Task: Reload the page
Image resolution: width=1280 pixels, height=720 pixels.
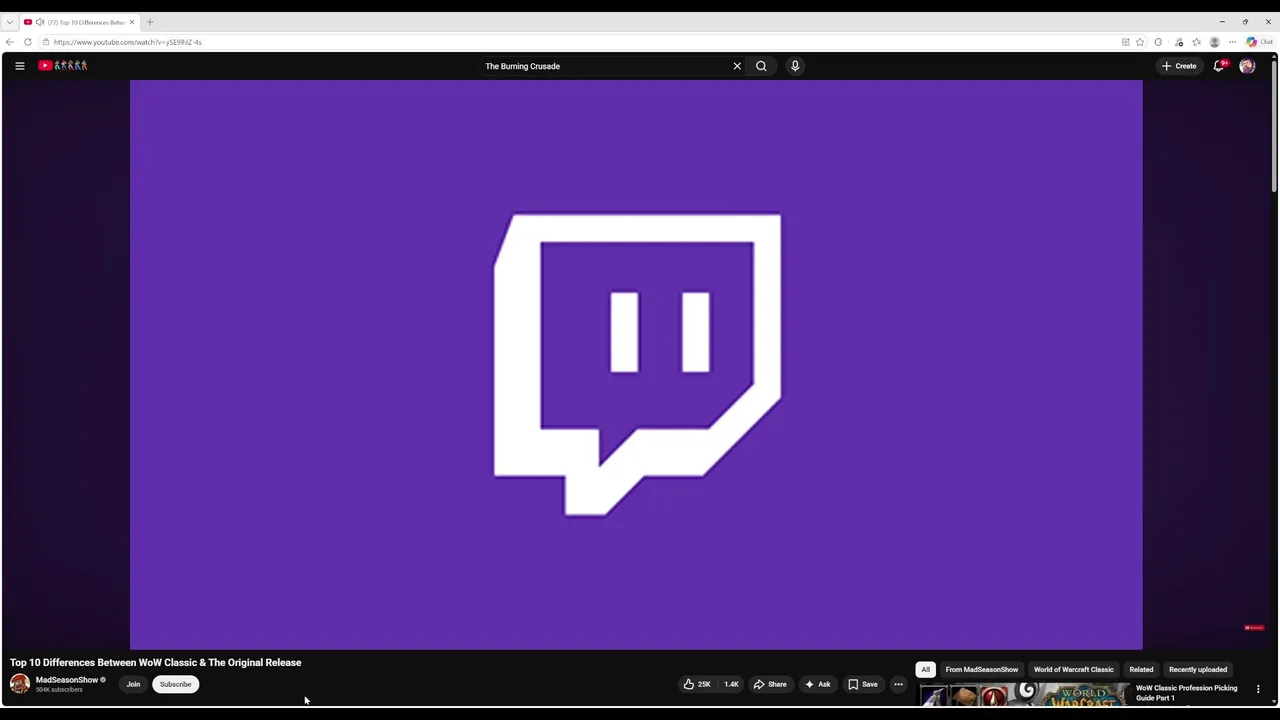Action: point(28,42)
